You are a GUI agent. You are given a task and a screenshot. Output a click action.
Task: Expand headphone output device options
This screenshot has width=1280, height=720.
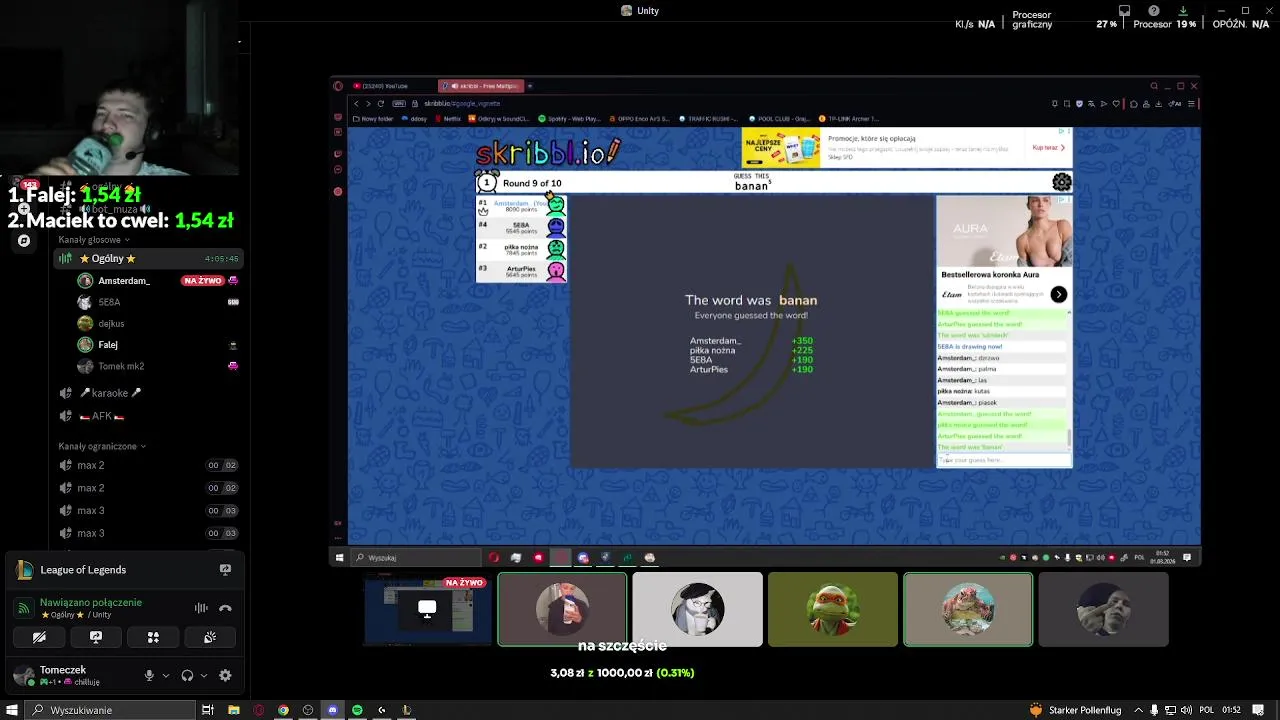pyautogui.click(x=204, y=676)
